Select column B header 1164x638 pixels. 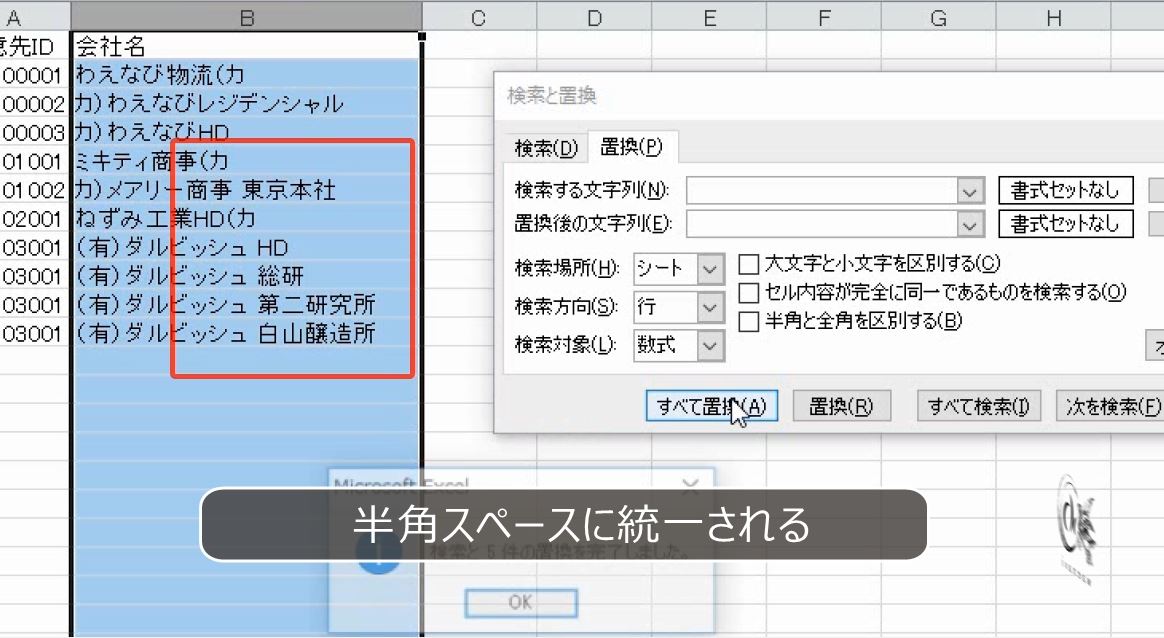point(246,17)
